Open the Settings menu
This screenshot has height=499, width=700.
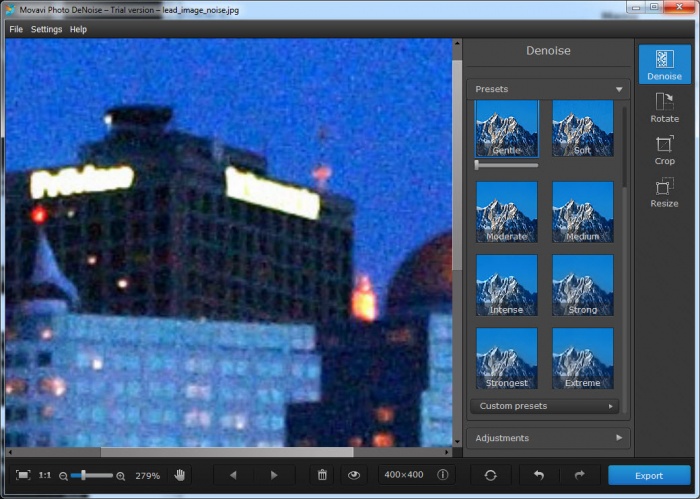click(46, 29)
